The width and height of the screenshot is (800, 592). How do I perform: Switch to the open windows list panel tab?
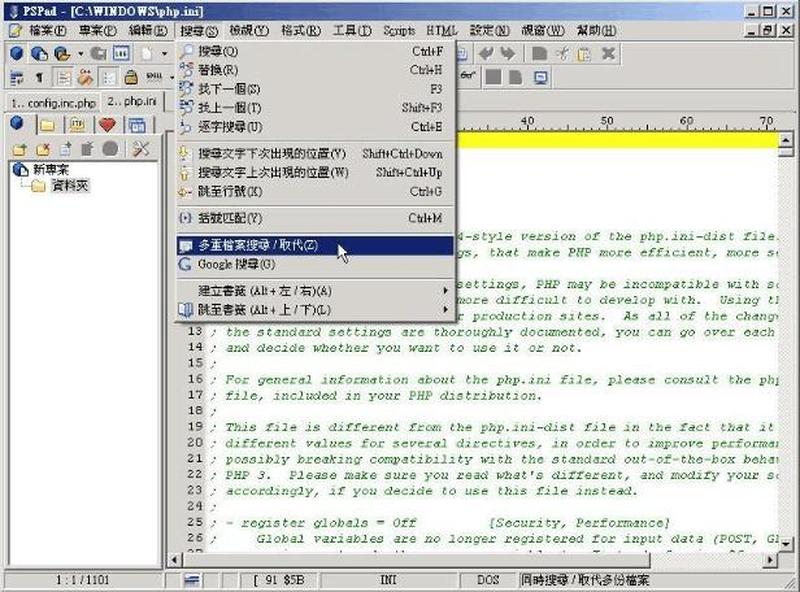click(x=137, y=124)
